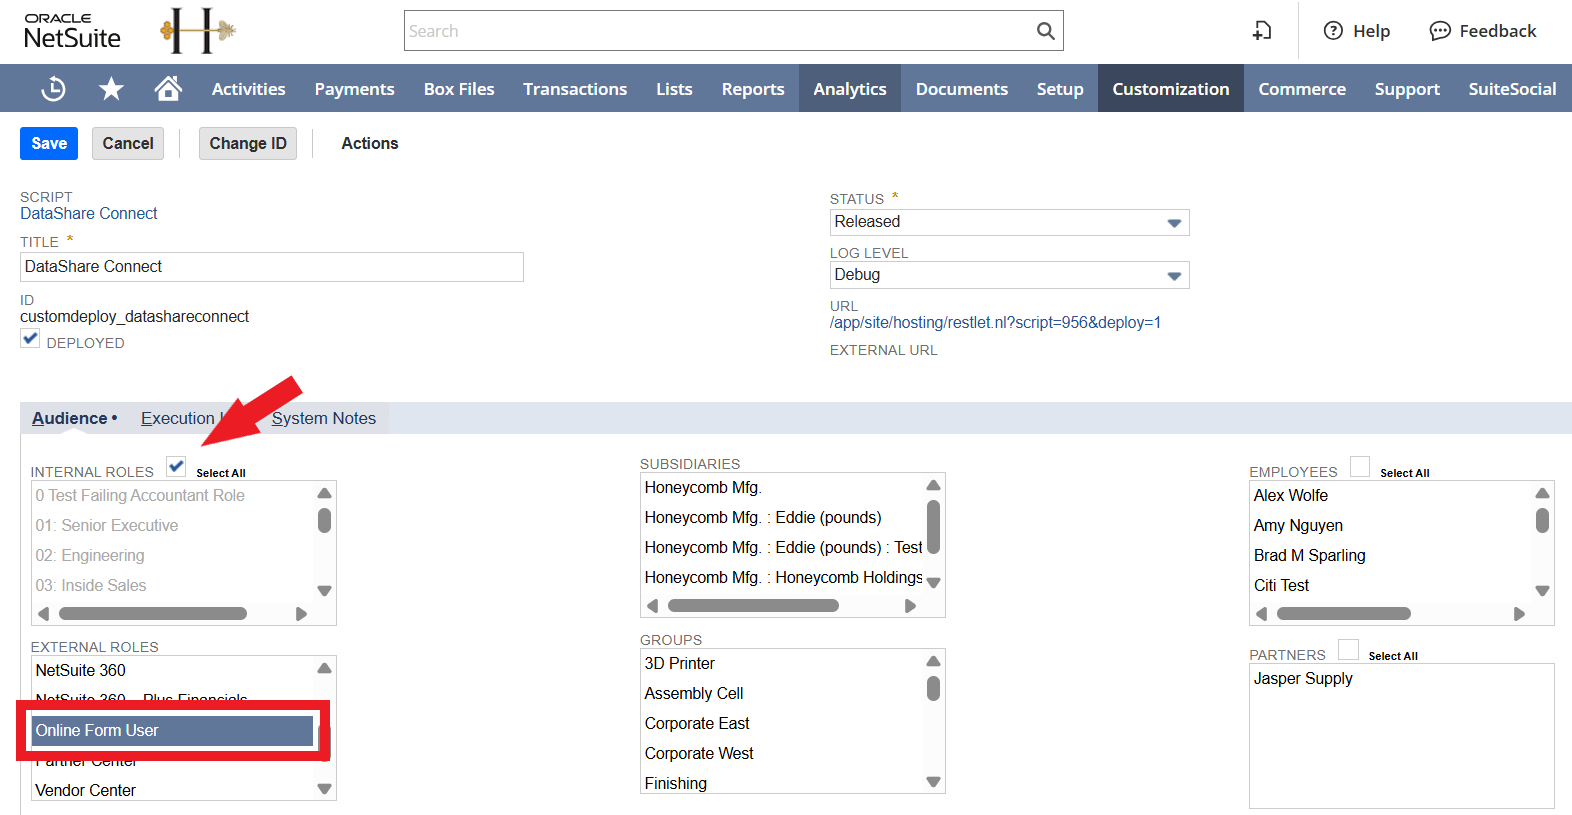Check Partners Select All checkbox

pos(1348,649)
